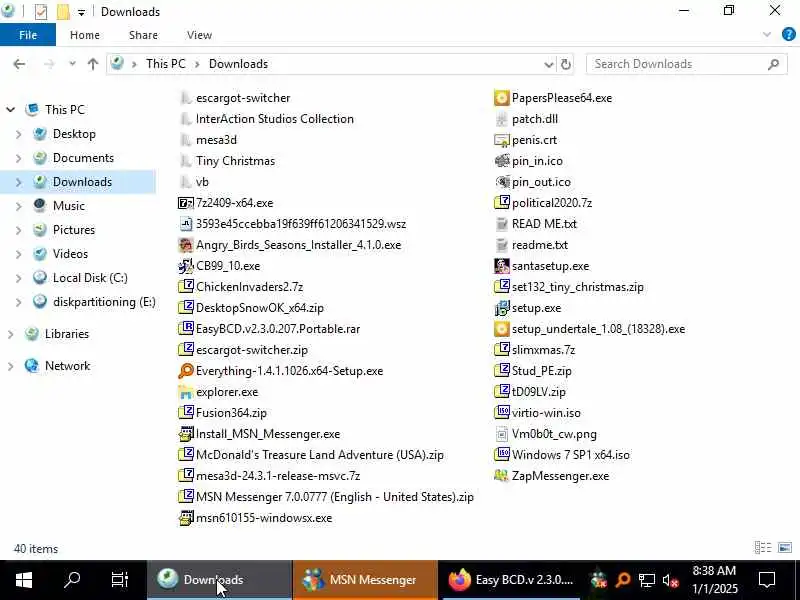Viewport: 800px width, 600px height.
Task: Expand the Libraries tree node
Action: coord(10,334)
